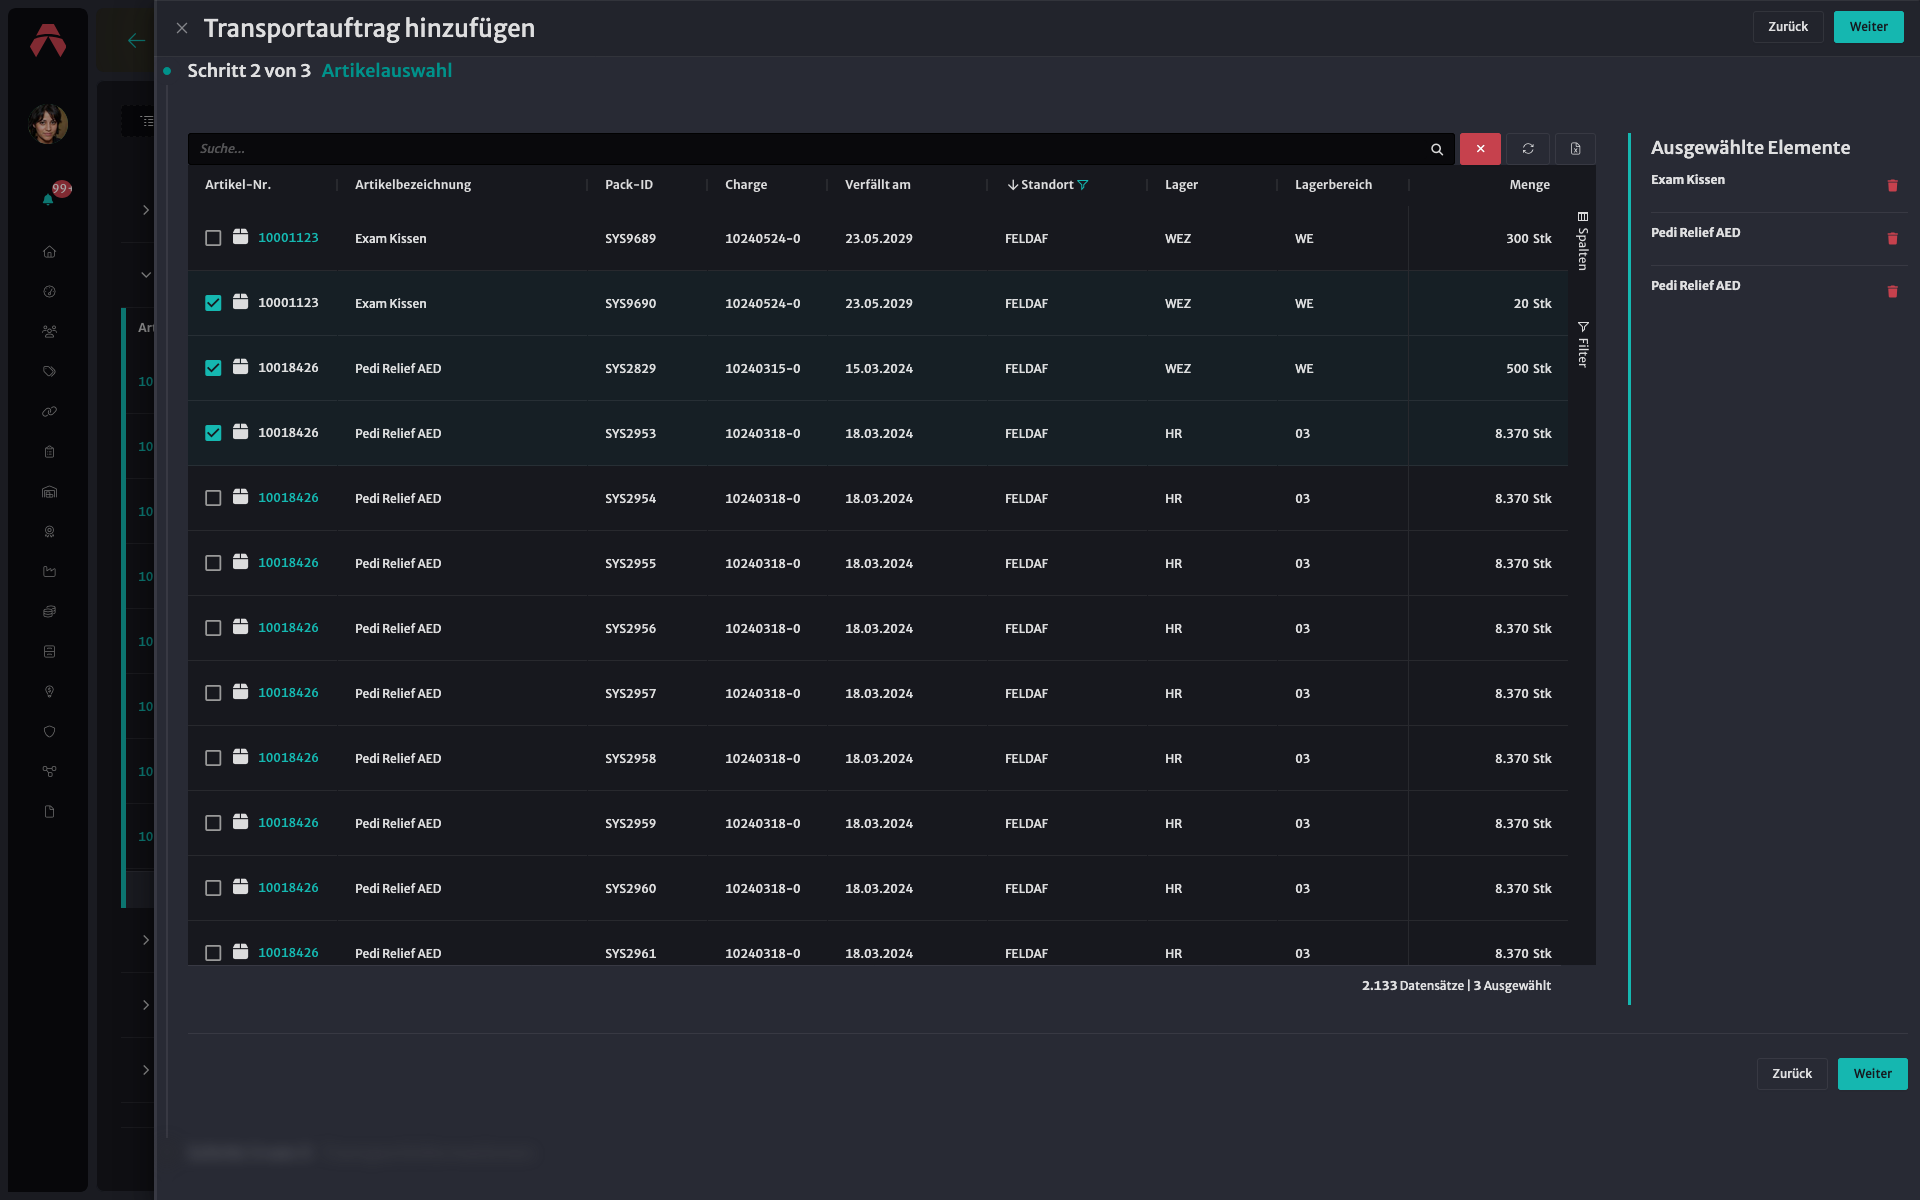The height and width of the screenshot is (1200, 1920).
Task: Sort by the Standort column header
Action: pos(1047,185)
